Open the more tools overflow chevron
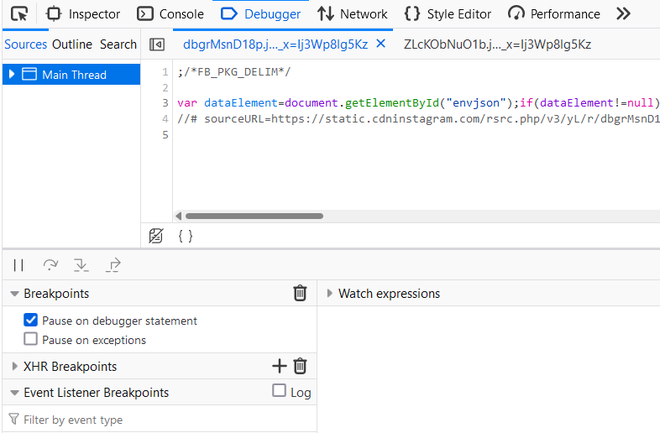This screenshot has width=660, height=433. pos(624,14)
